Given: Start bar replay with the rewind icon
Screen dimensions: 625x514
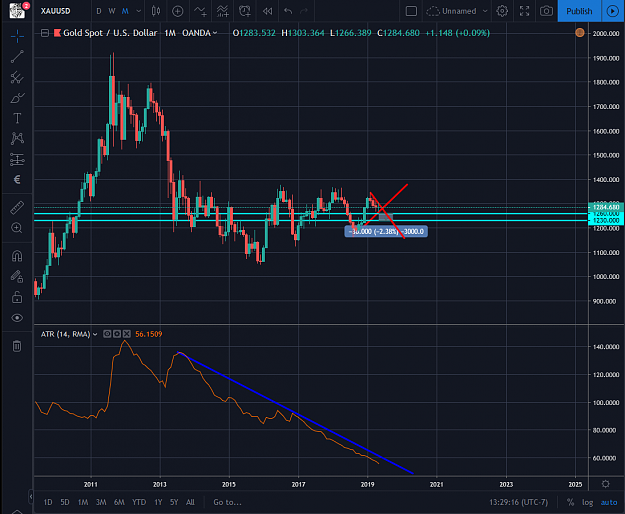Looking at the screenshot, I should point(267,11).
